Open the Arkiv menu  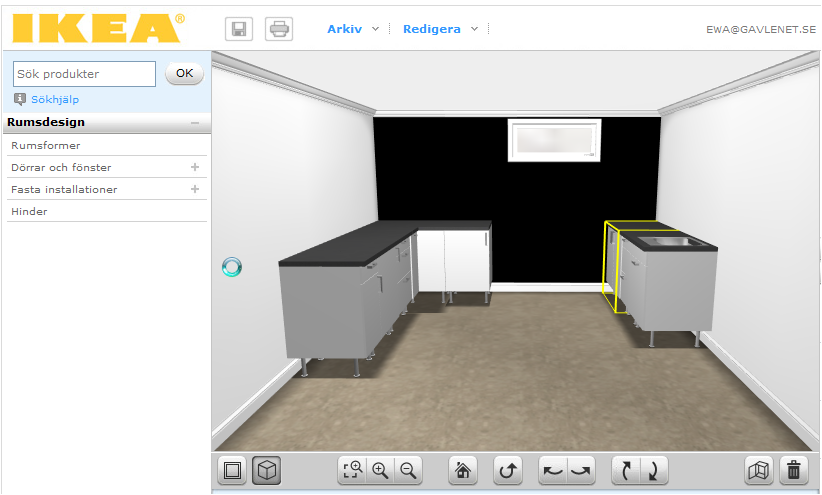tap(352, 29)
